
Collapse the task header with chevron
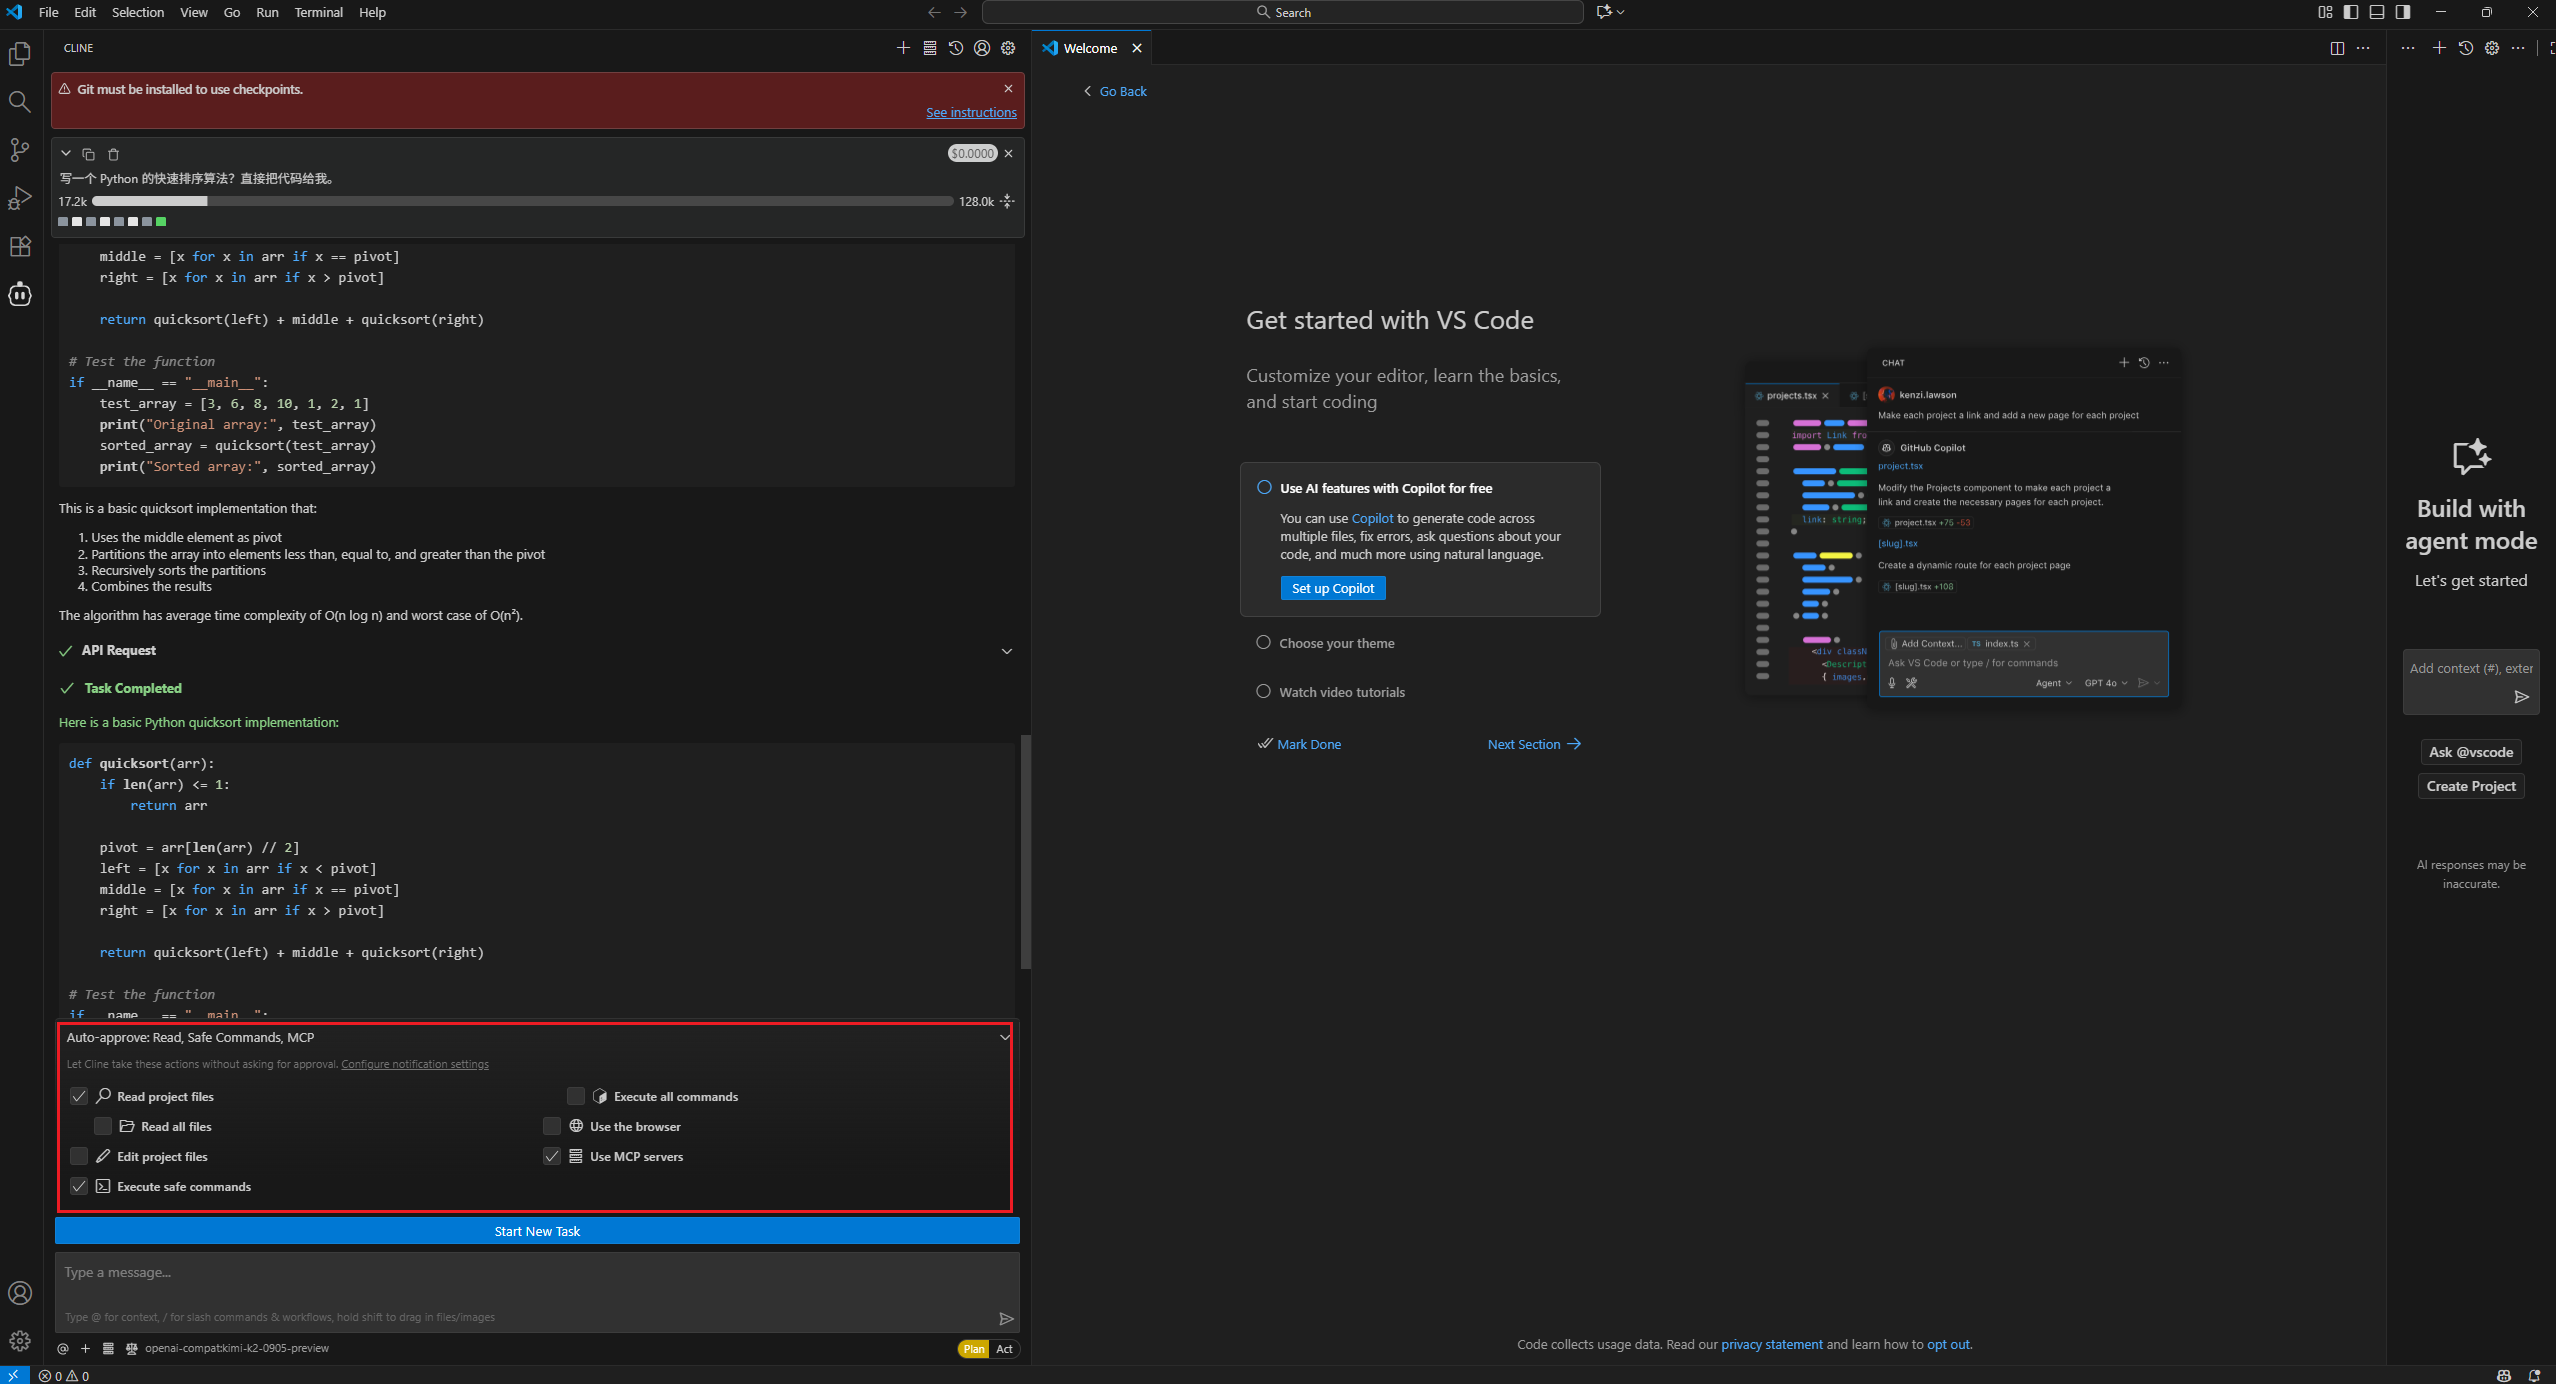(66, 154)
